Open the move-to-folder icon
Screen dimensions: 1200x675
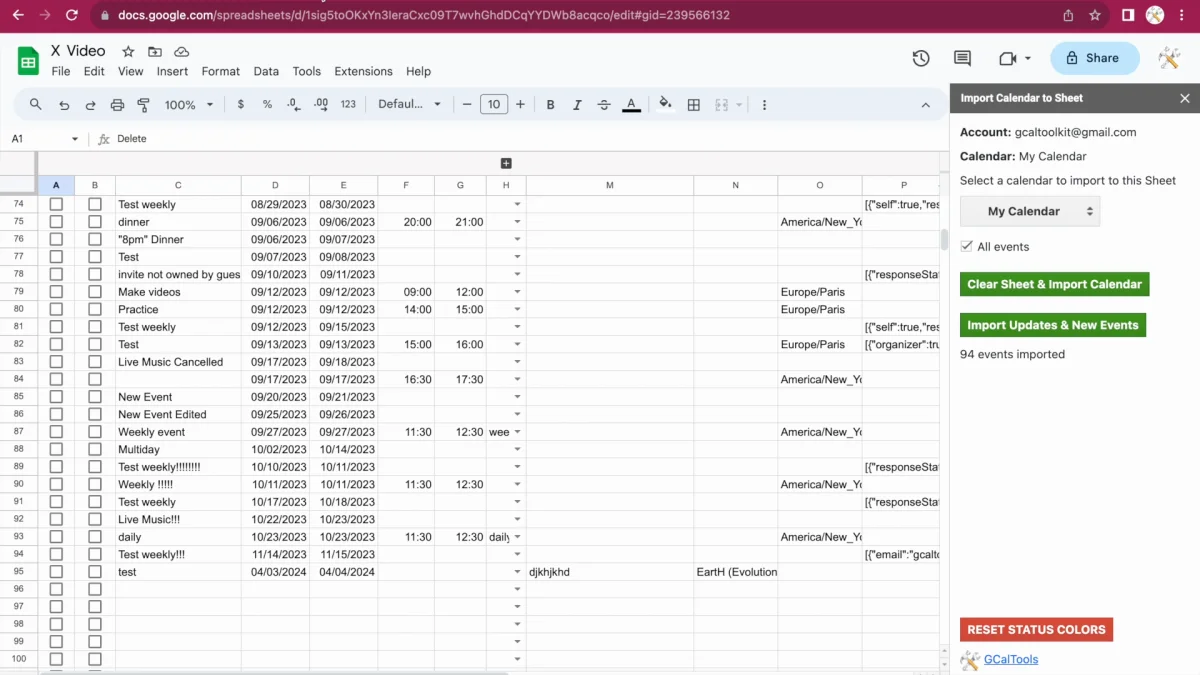tap(155, 51)
